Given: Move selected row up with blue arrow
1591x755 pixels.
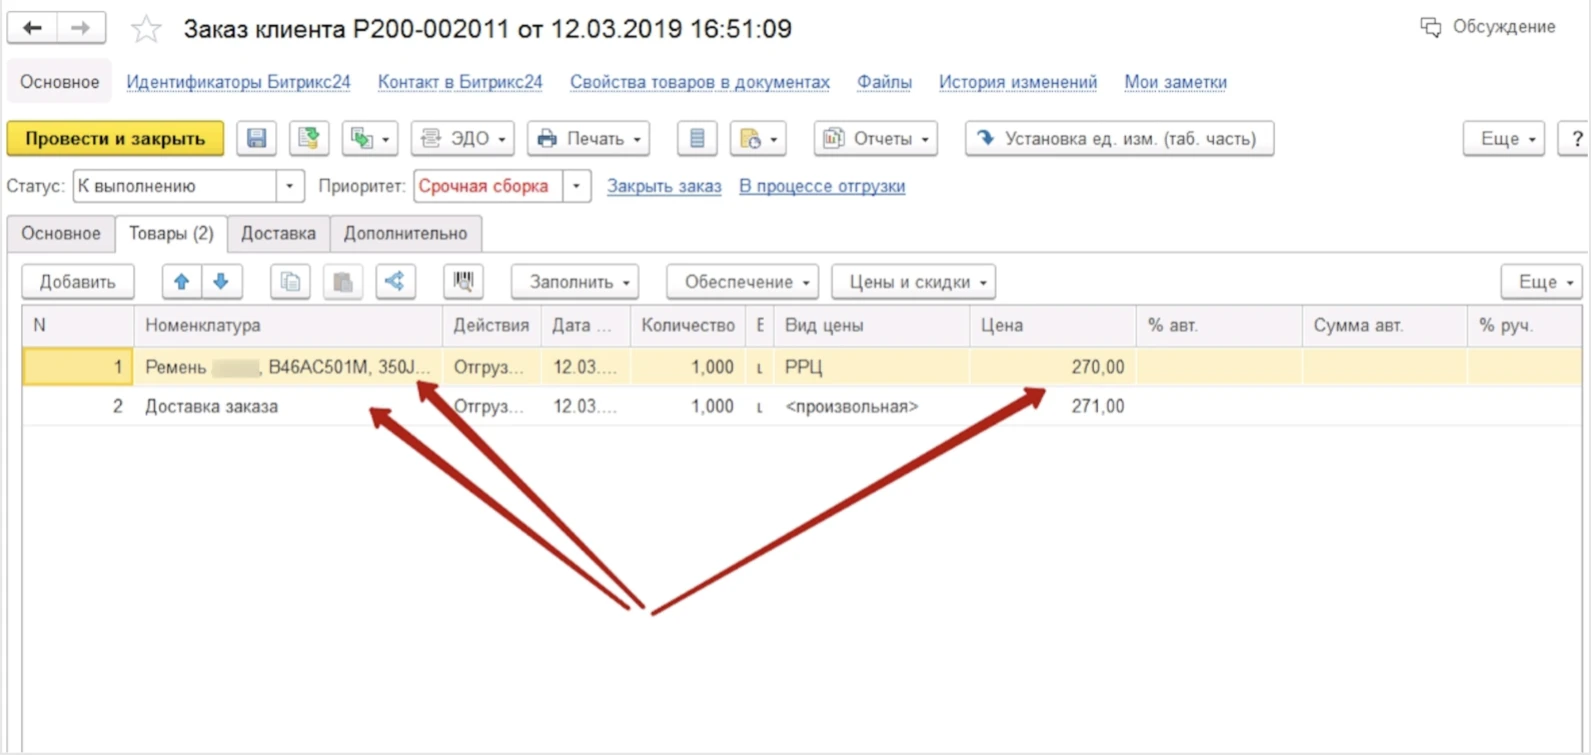Looking at the screenshot, I should click(x=182, y=282).
